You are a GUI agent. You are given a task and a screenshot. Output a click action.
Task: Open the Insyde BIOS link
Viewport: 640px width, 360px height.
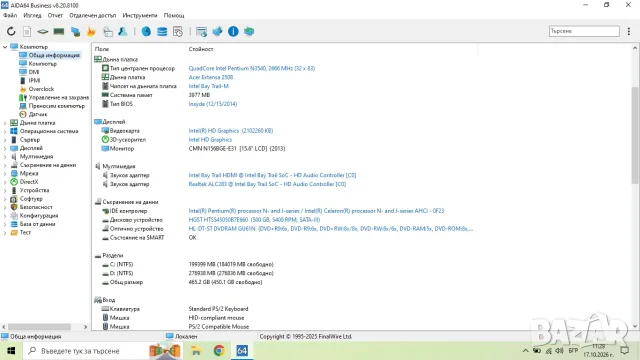pyautogui.click(x=213, y=104)
